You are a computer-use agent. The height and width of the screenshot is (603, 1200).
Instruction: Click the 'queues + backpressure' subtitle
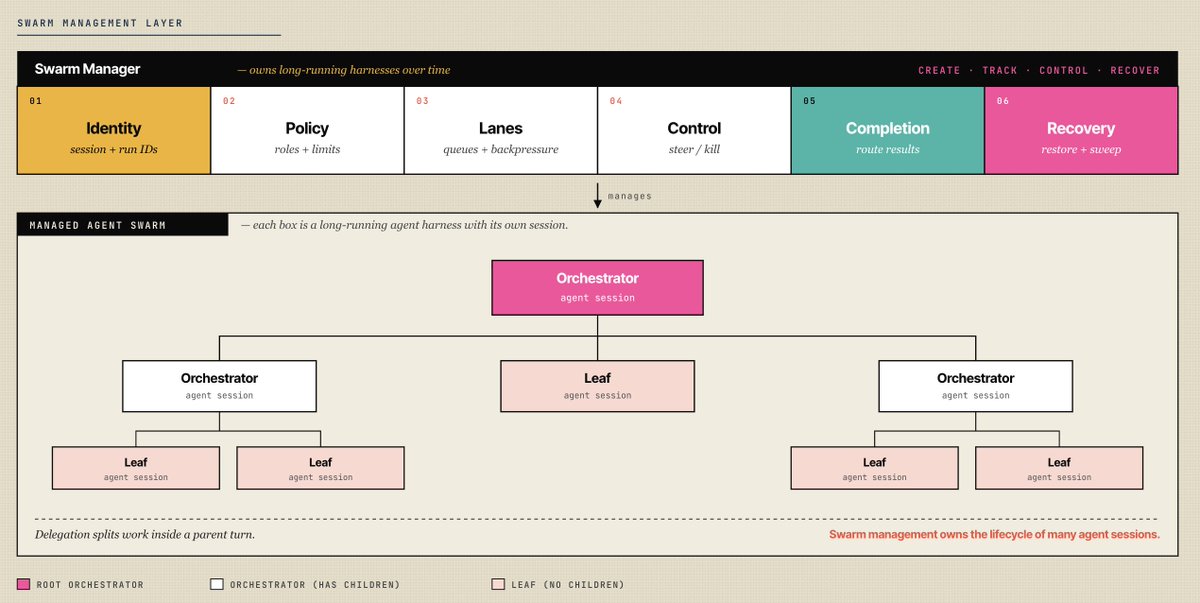(500, 149)
